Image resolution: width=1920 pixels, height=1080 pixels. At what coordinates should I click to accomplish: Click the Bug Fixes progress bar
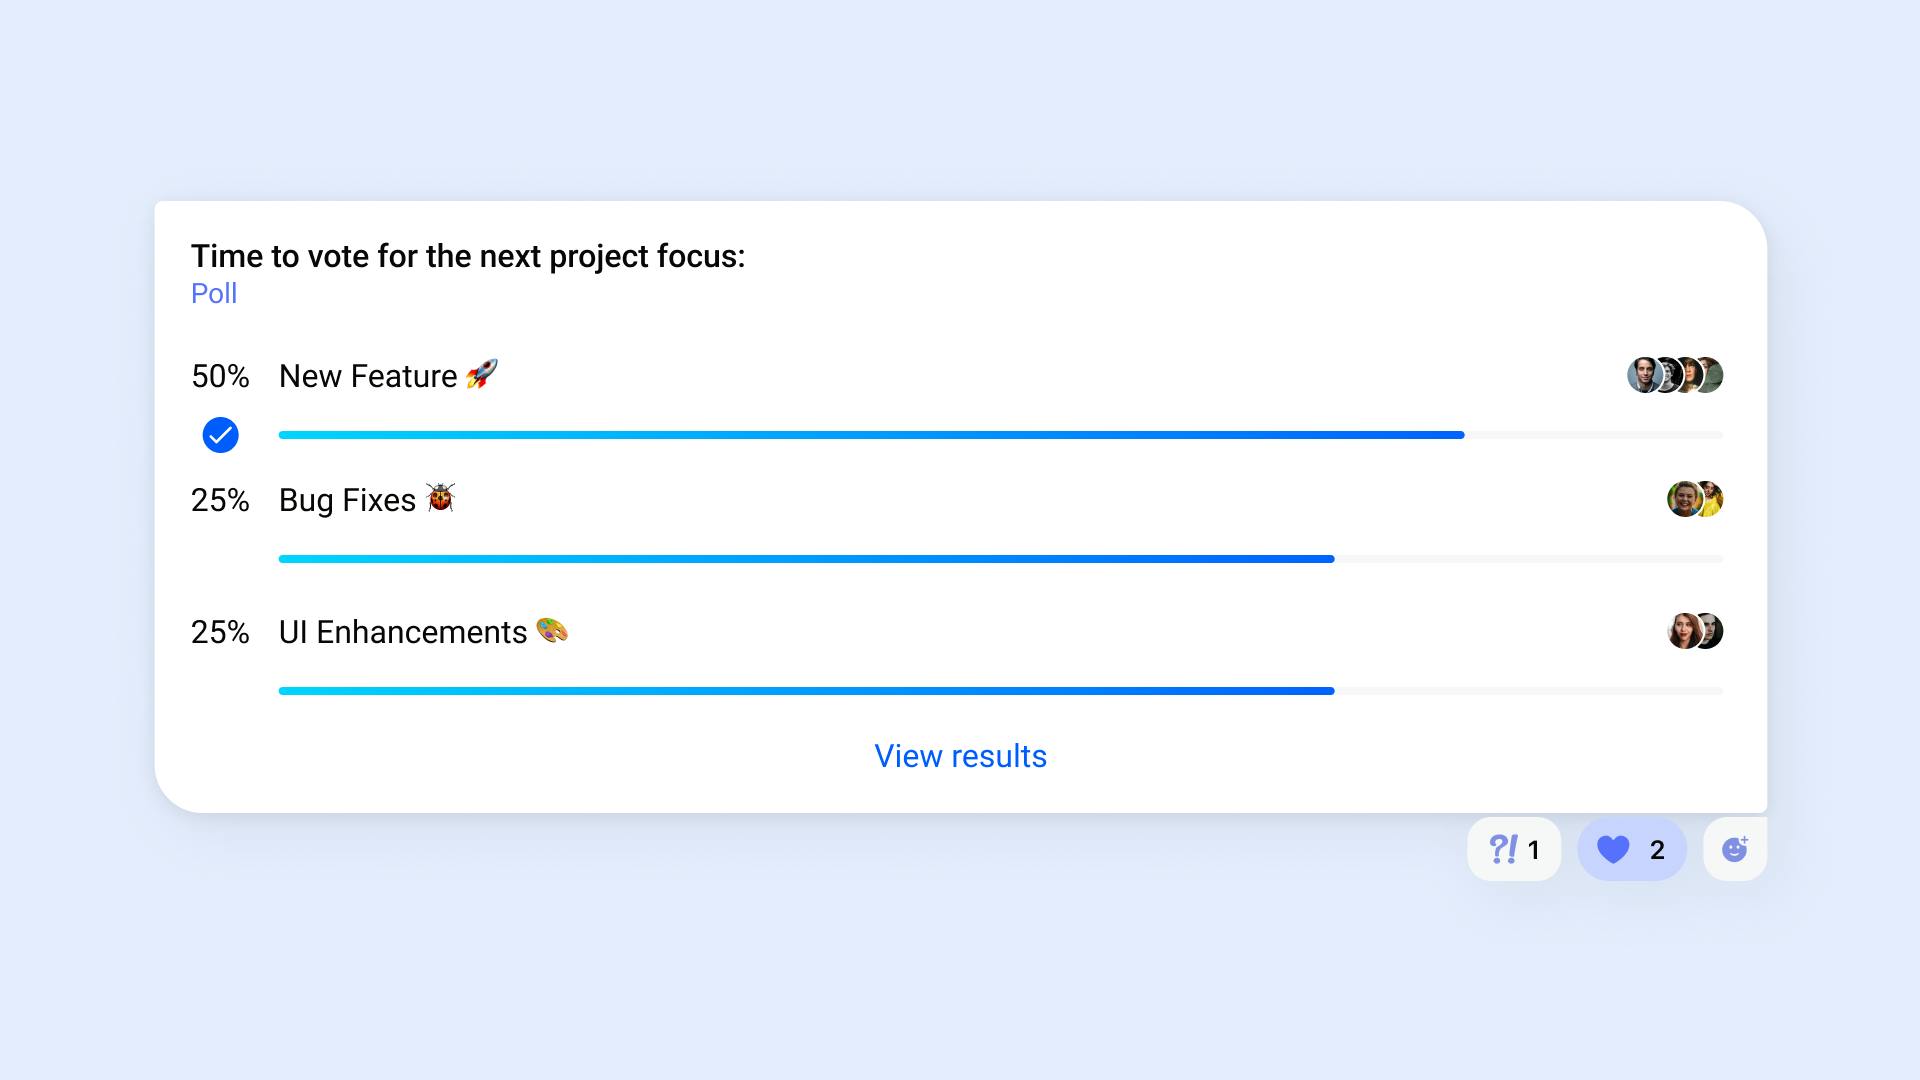tap(806, 559)
